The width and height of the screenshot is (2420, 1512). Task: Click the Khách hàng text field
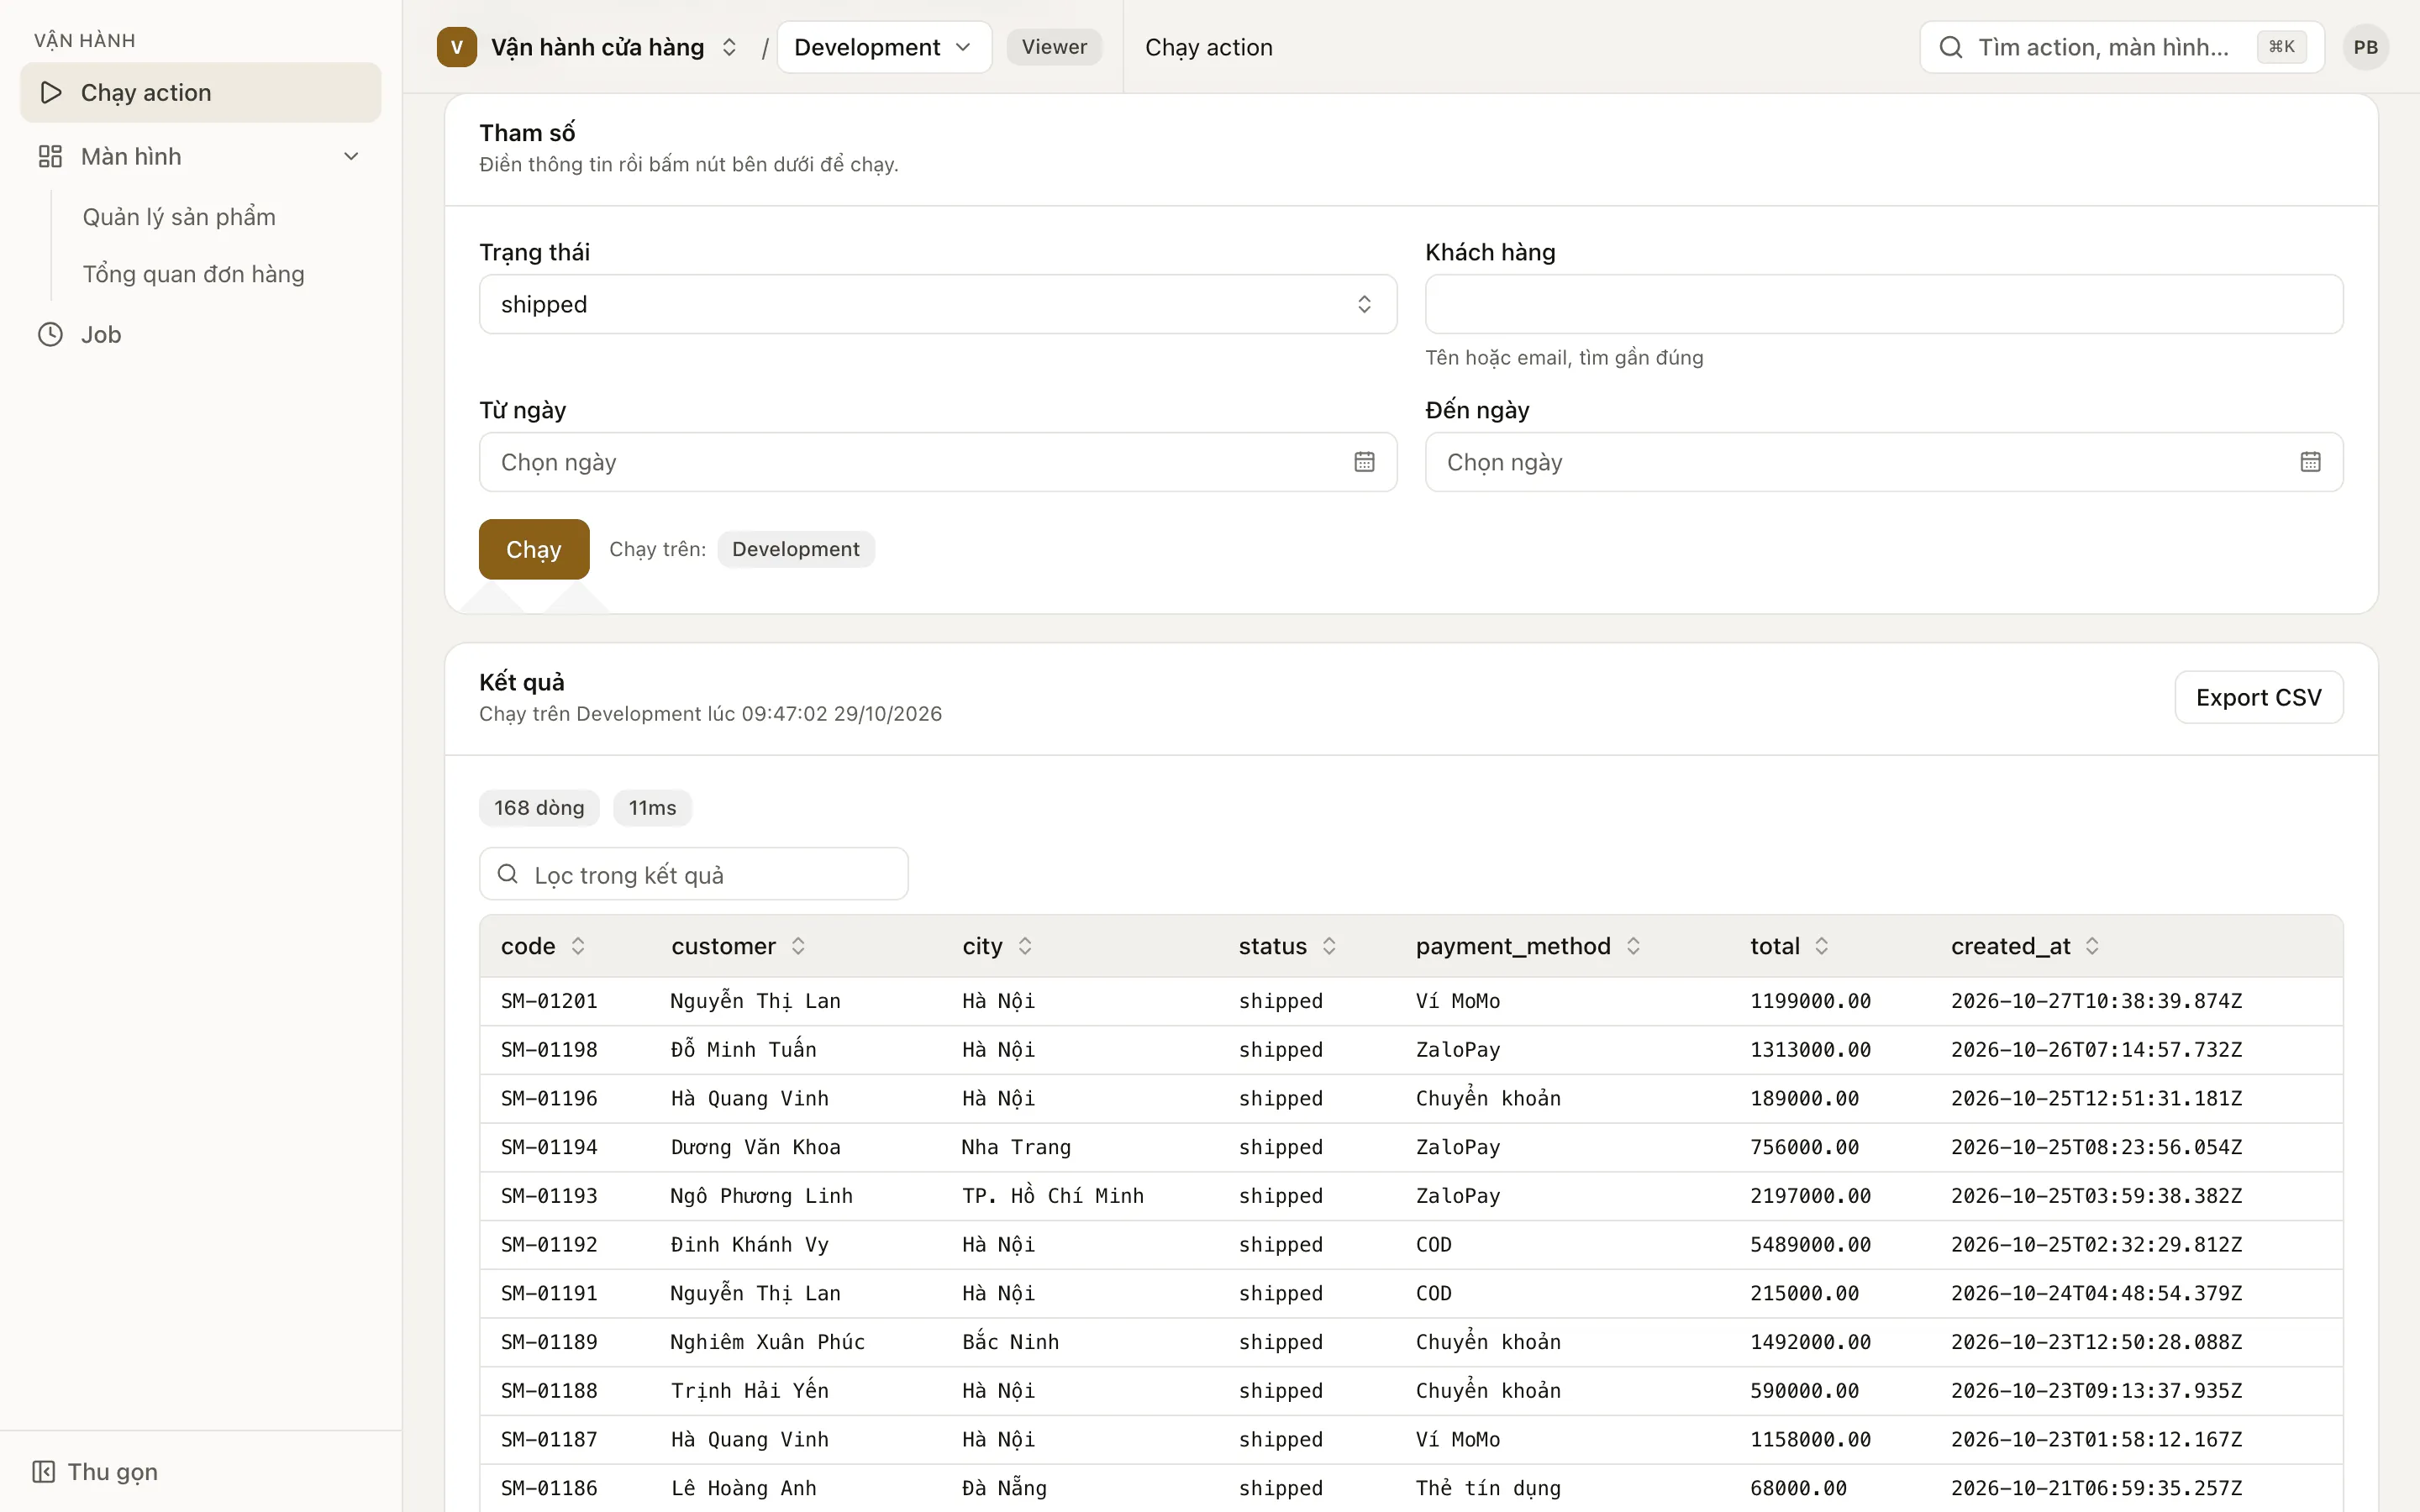pos(1883,304)
